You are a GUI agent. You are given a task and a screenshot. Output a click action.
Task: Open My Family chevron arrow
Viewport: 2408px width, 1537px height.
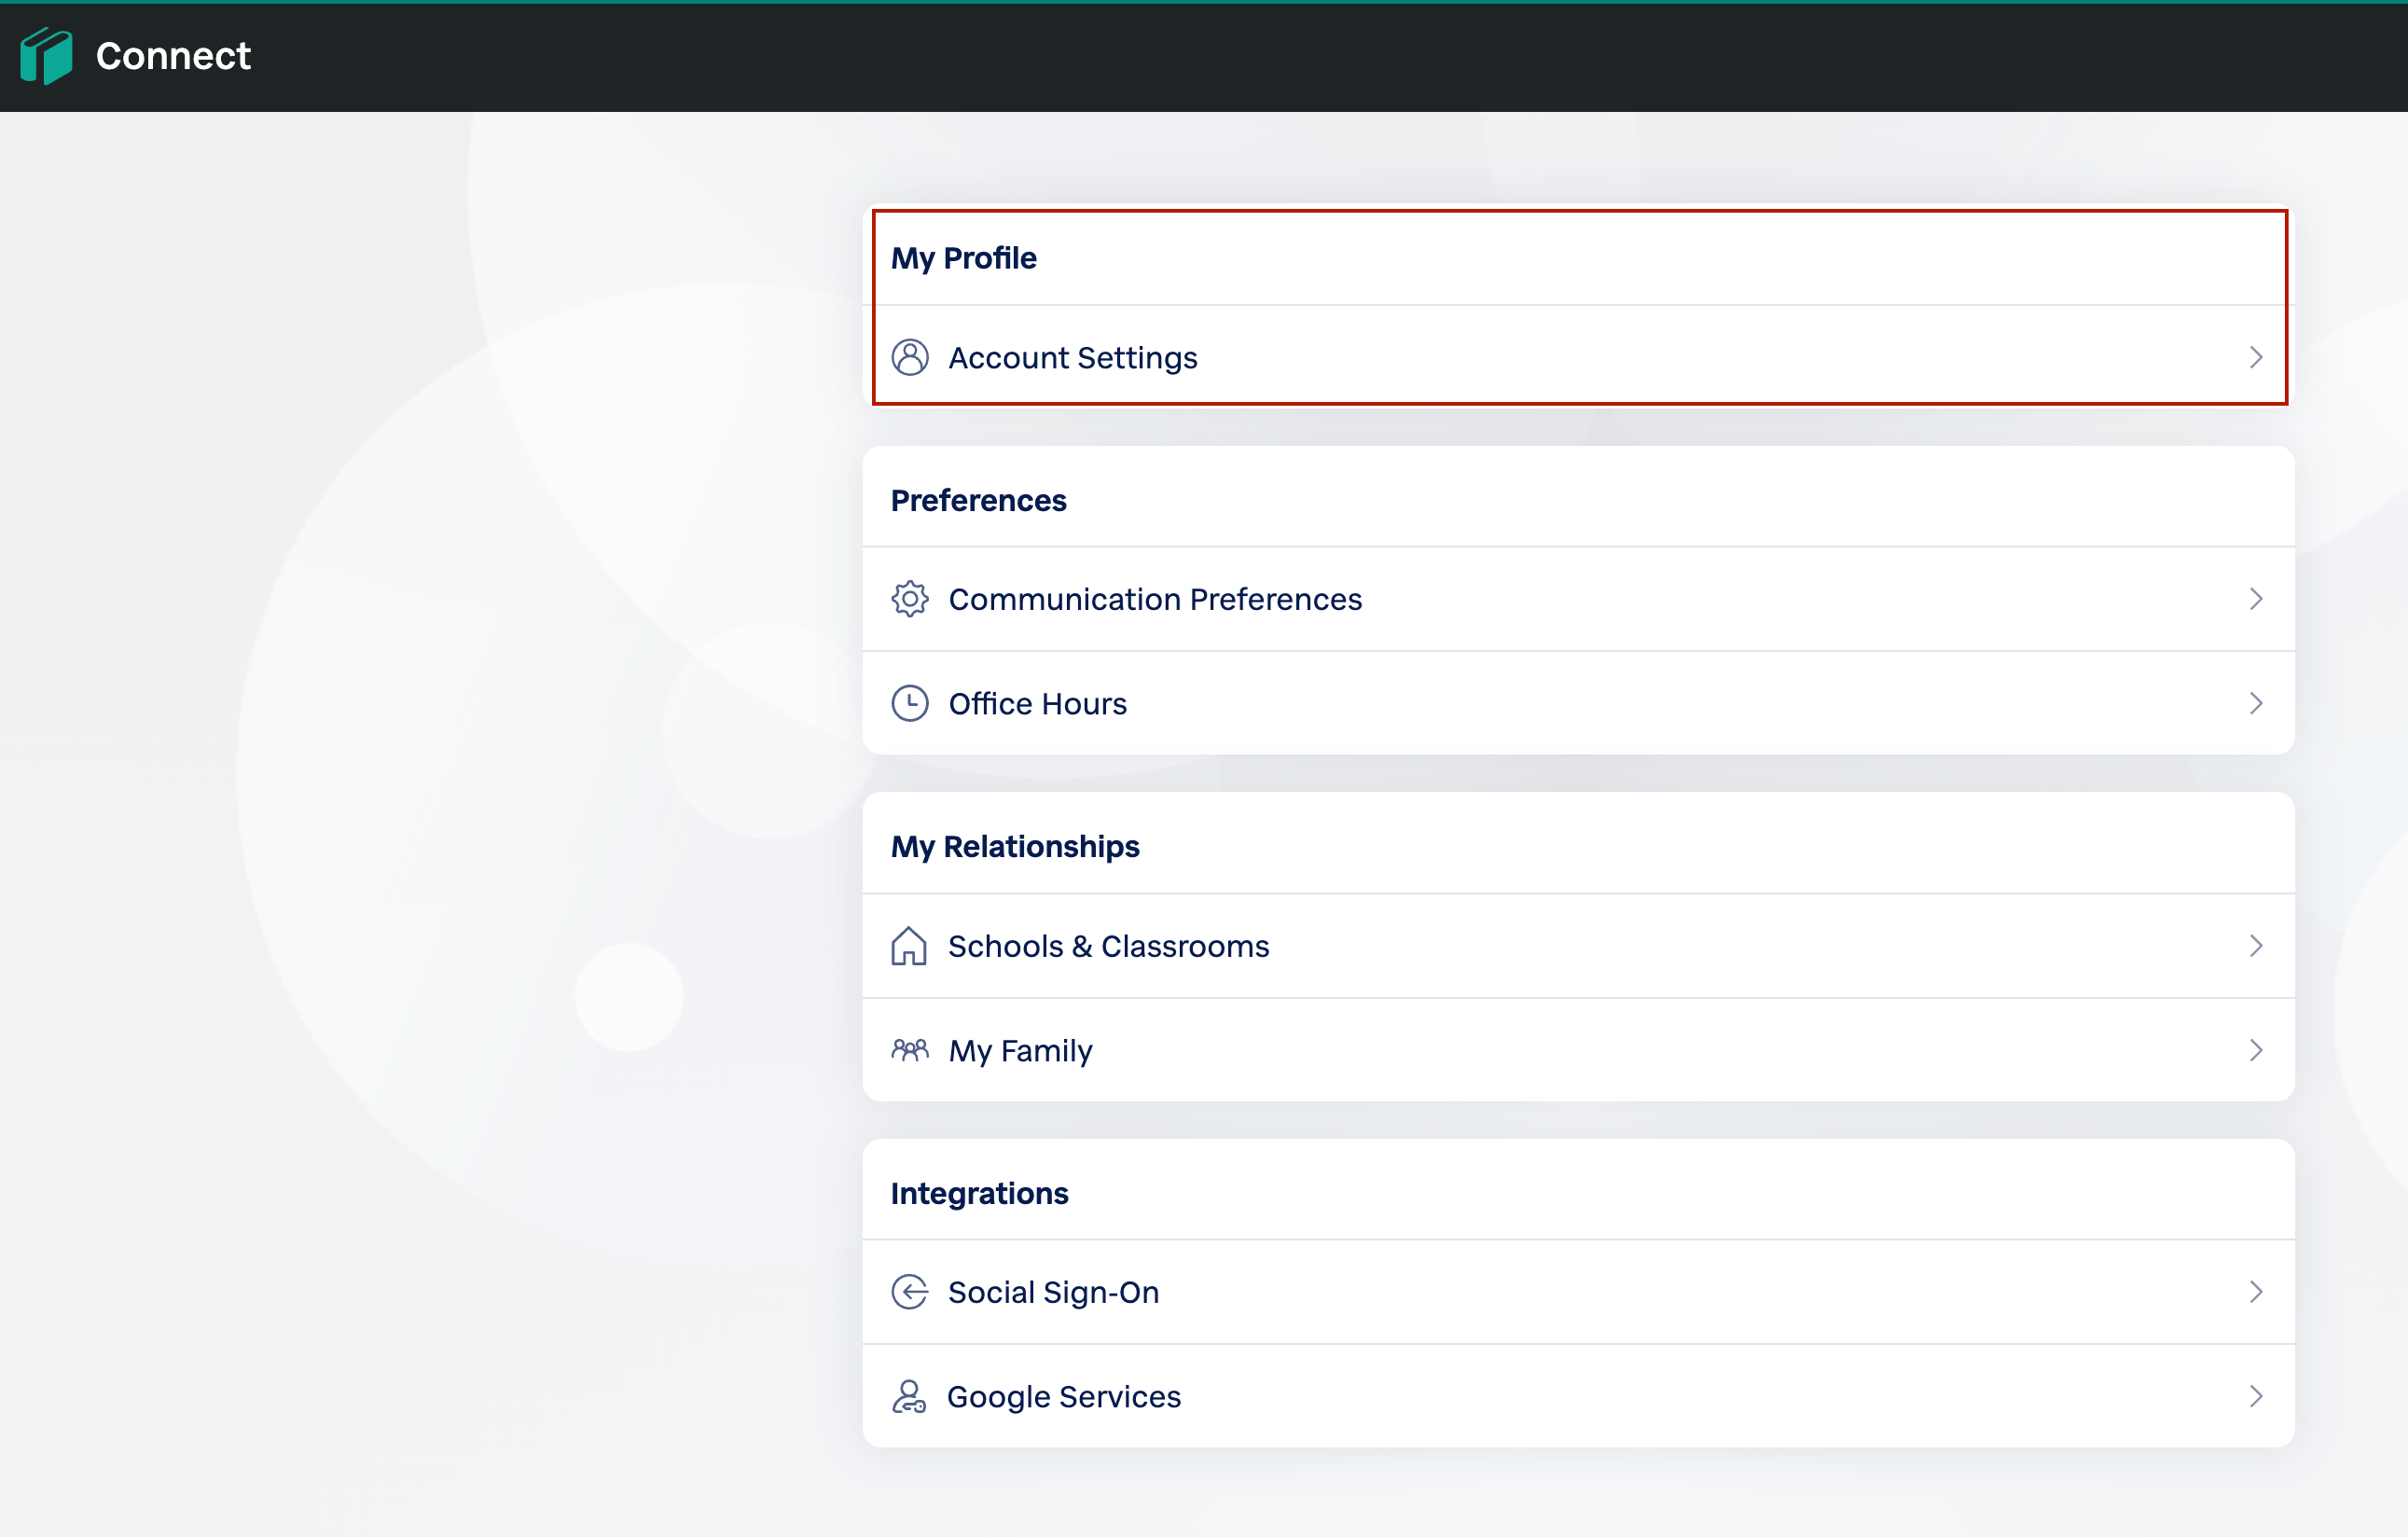(x=2255, y=1050)
